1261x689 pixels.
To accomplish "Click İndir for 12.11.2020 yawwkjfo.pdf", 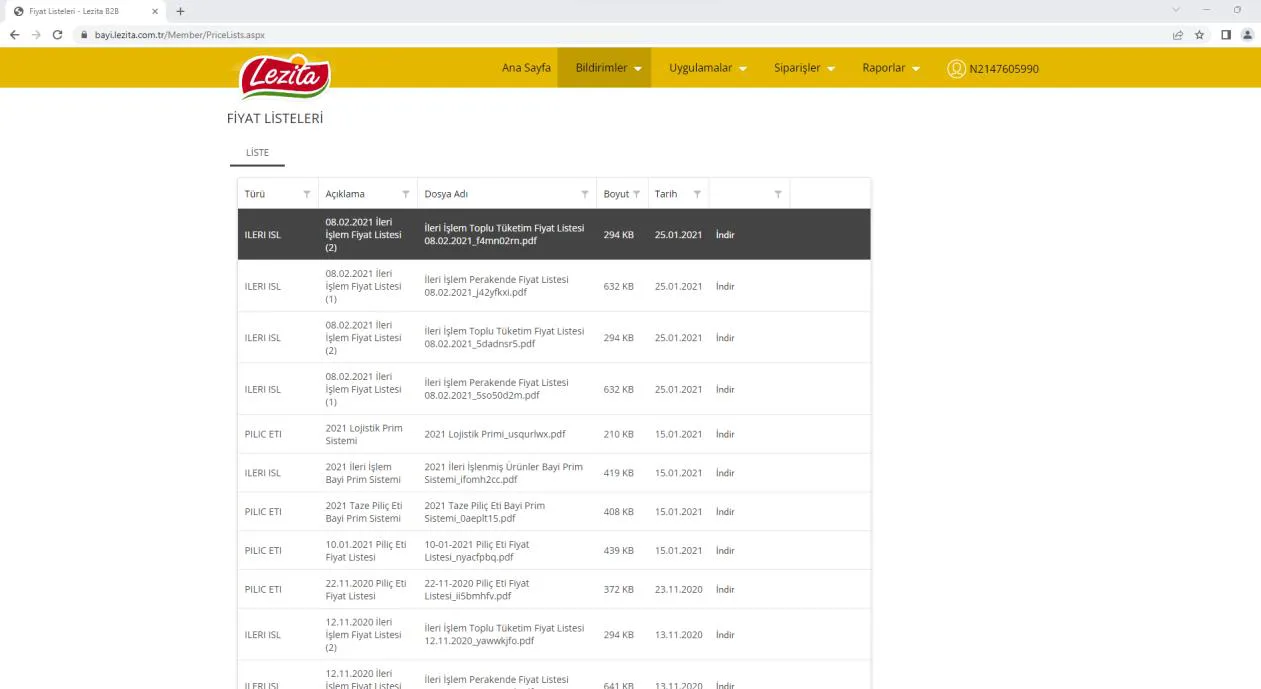I will pos(725,635).
